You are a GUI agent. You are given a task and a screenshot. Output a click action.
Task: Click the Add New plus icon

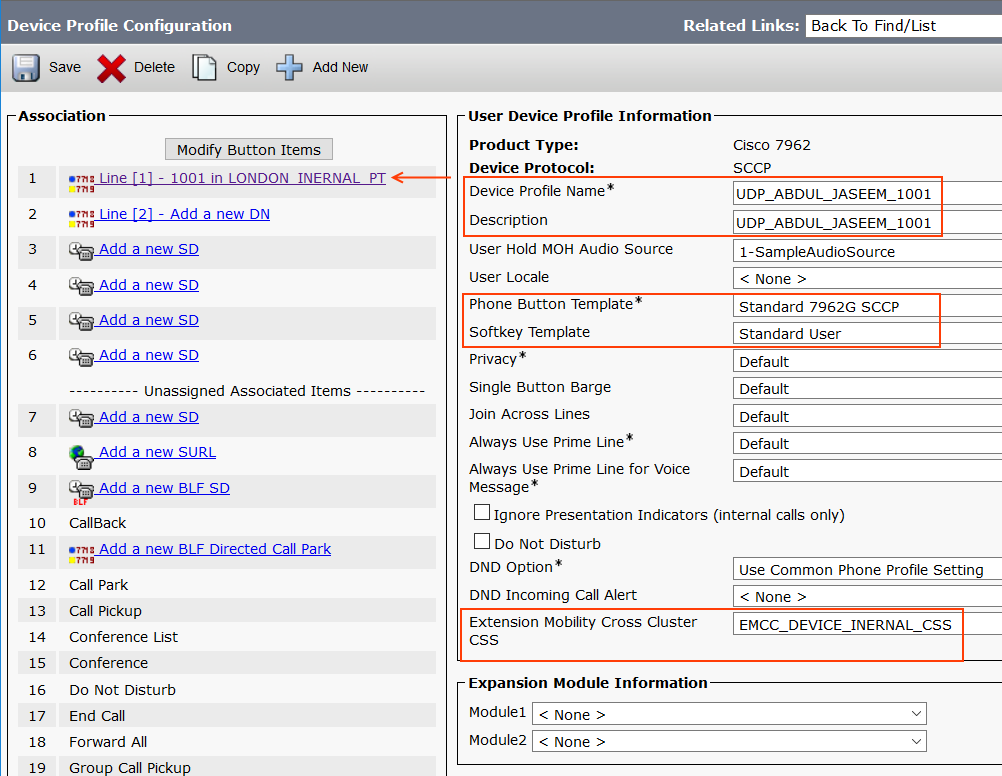[290, 67]
